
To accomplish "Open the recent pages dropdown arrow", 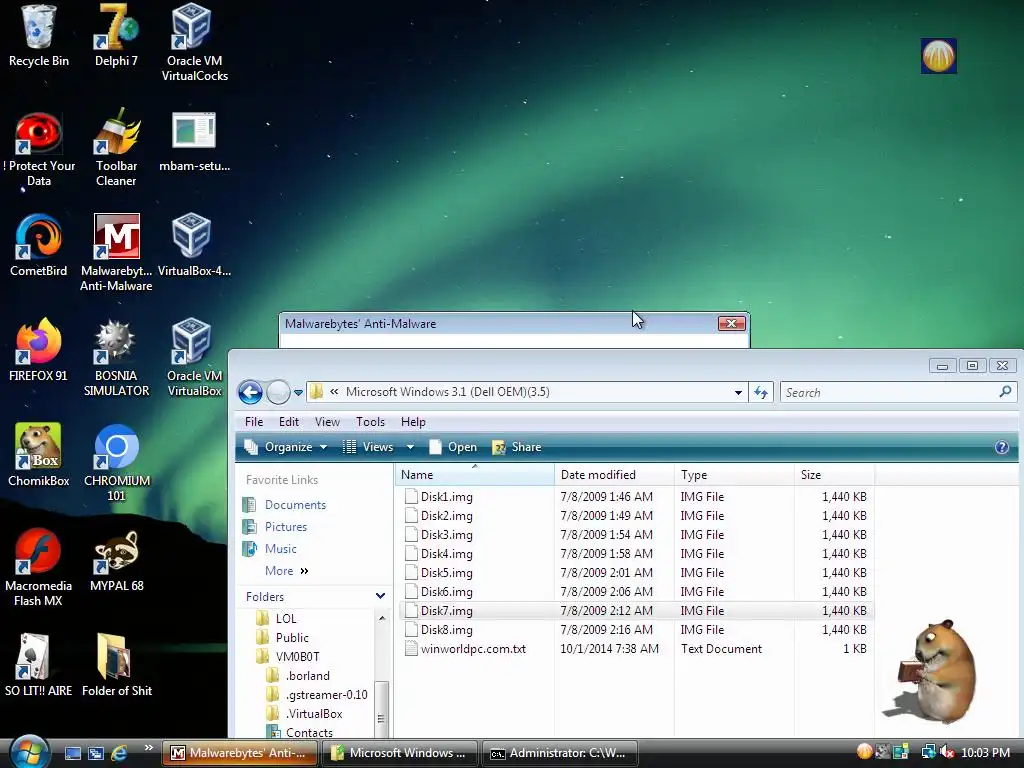I will (x=298, y=392).
